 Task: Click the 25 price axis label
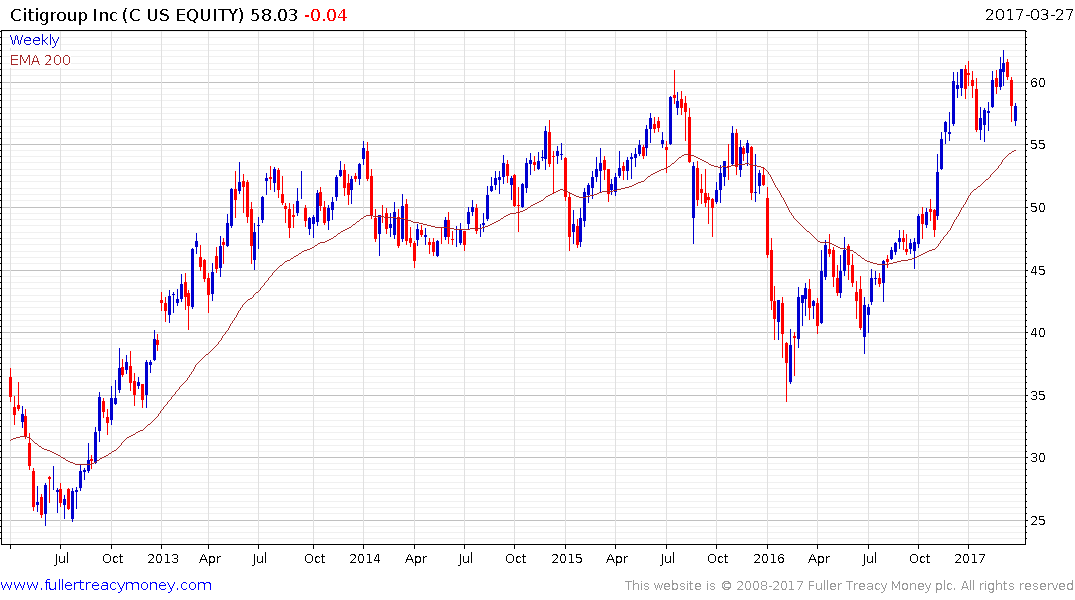pyautogui.click(x=1038, y=520)
